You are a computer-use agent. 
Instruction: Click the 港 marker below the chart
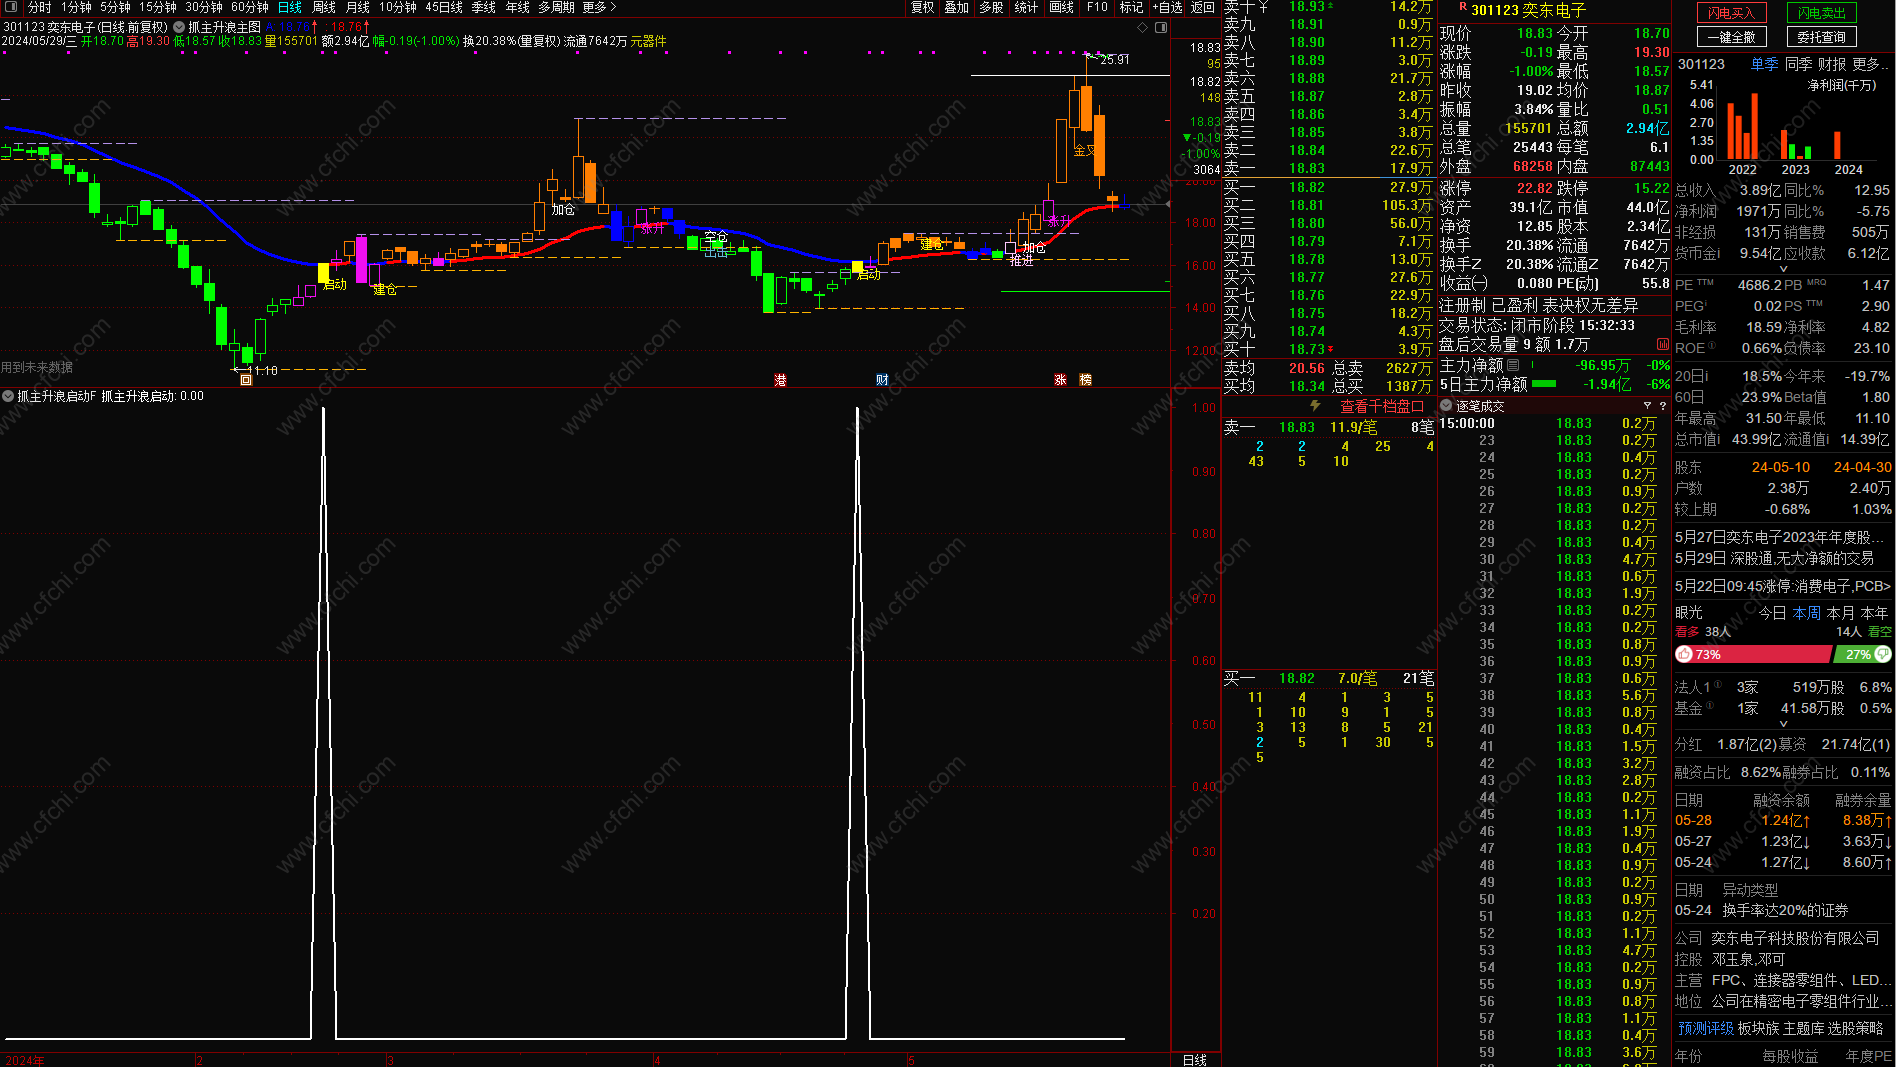point(780,380)
